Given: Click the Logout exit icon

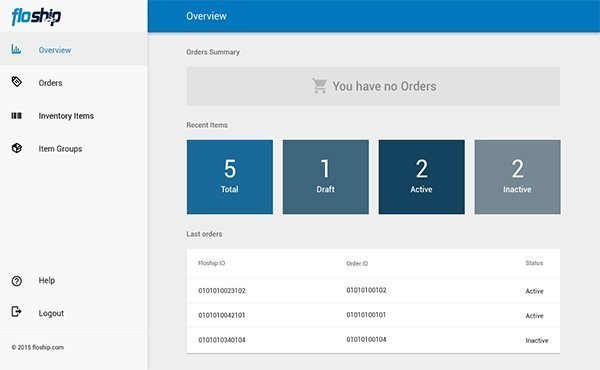Looking at the screenshot, I should click(16, 312).
